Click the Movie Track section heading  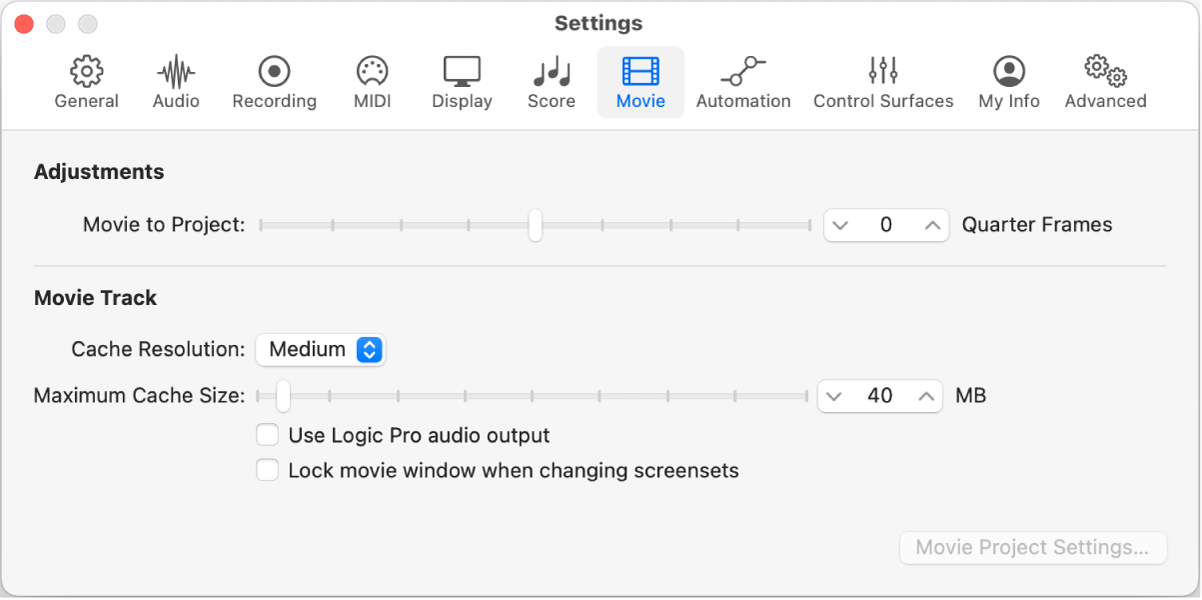click(x=95, y=297)
